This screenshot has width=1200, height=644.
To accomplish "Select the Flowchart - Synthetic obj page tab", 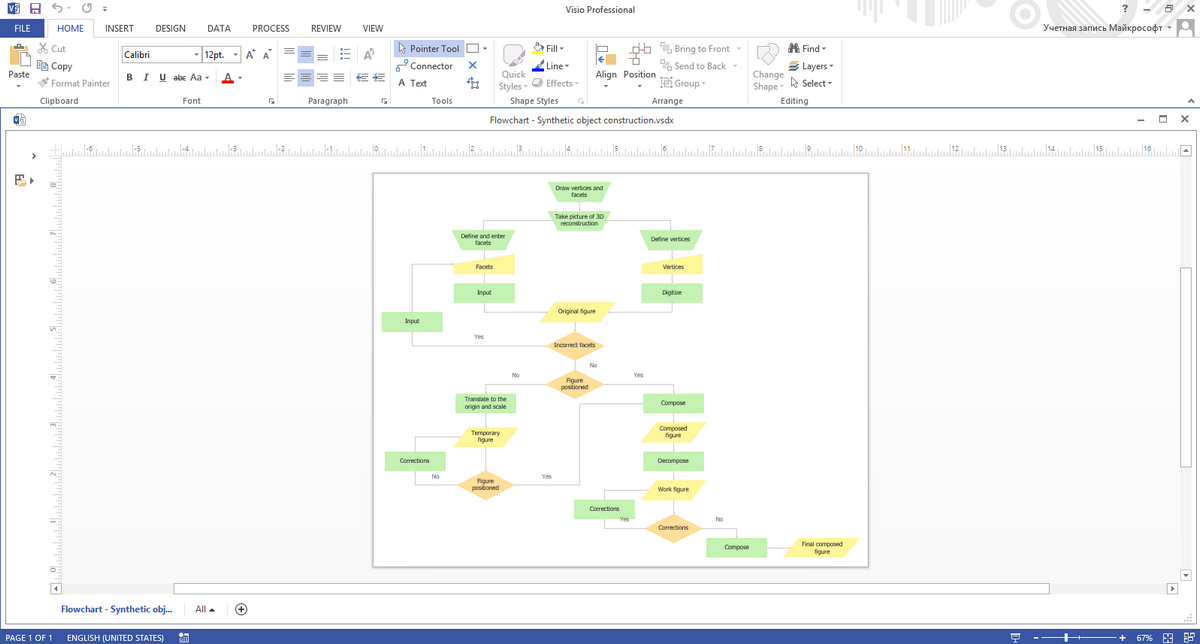I will (116, 609).
